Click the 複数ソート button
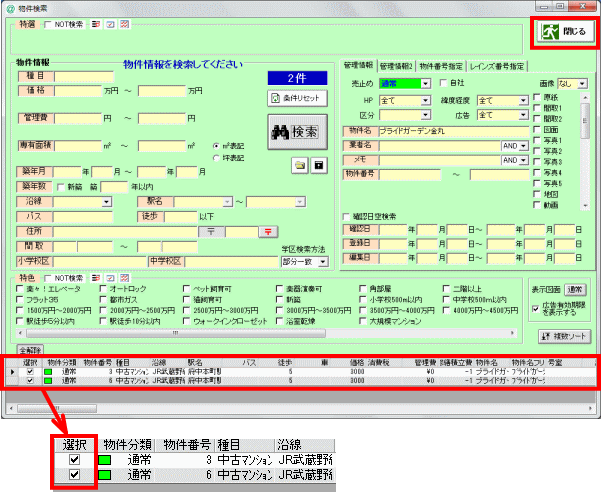Image resolution: width=601 pixels, height=492 pixels. click(x=564, y=336)
